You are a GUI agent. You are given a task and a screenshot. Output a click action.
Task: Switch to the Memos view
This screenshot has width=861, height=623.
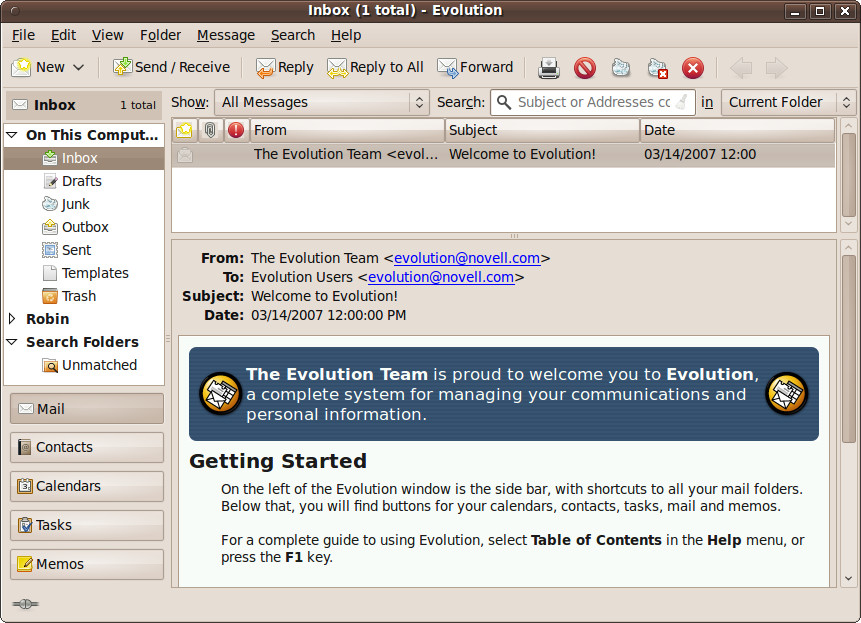click(x=86, y=564)
